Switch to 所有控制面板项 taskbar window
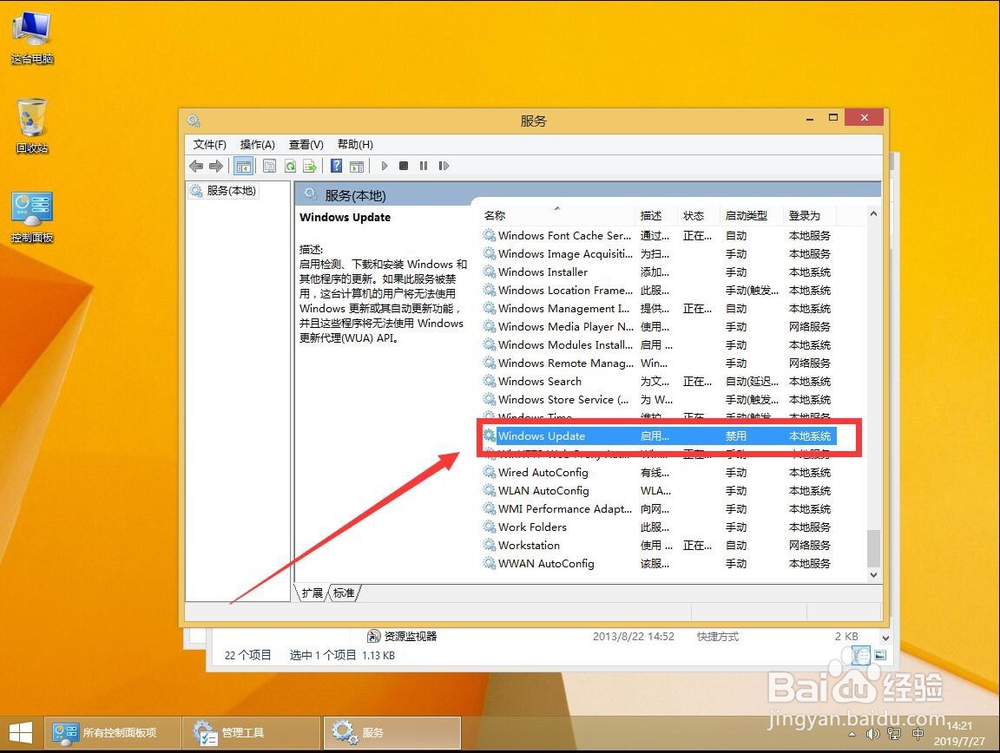This screenshot has height=753, width=1000. tap(112, 733)
